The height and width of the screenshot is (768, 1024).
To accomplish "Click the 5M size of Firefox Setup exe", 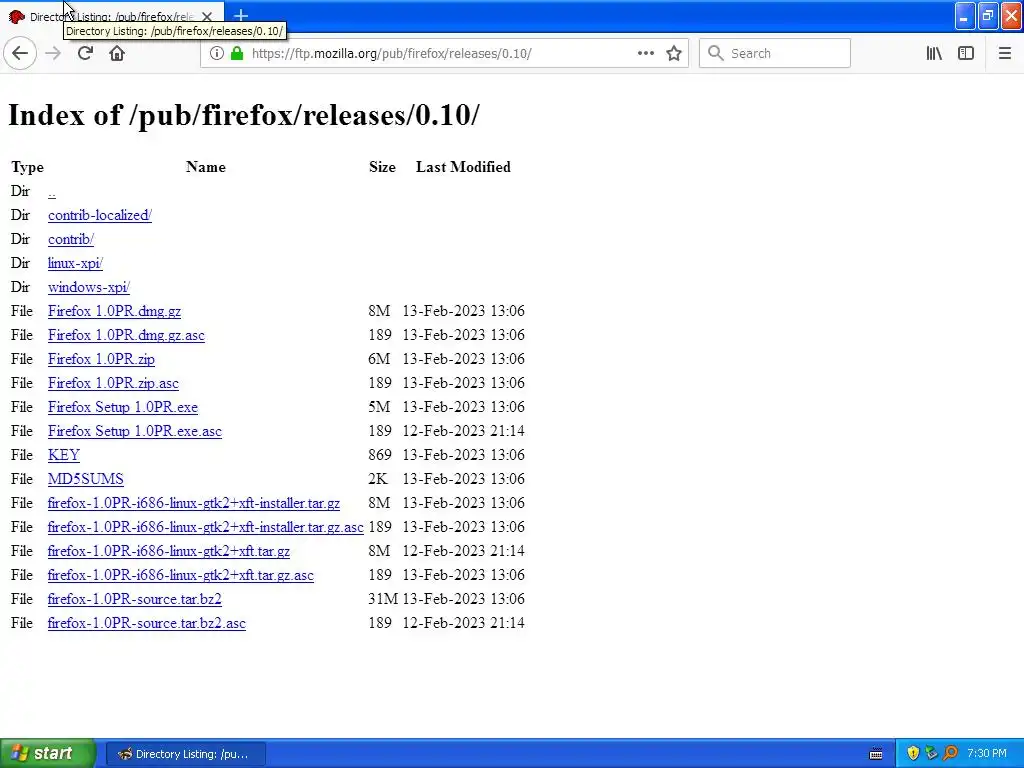I will (x=379, y=408).
